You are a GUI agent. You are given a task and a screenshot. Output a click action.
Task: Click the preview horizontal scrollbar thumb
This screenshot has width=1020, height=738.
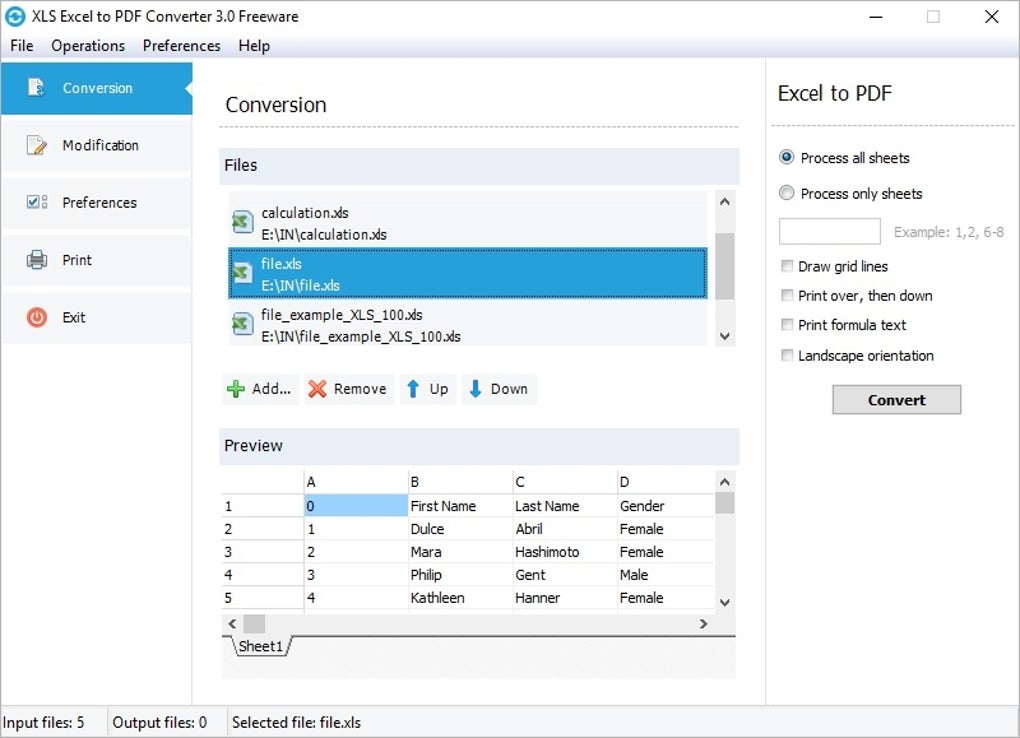pyautogui.click(x=254, y=623)
